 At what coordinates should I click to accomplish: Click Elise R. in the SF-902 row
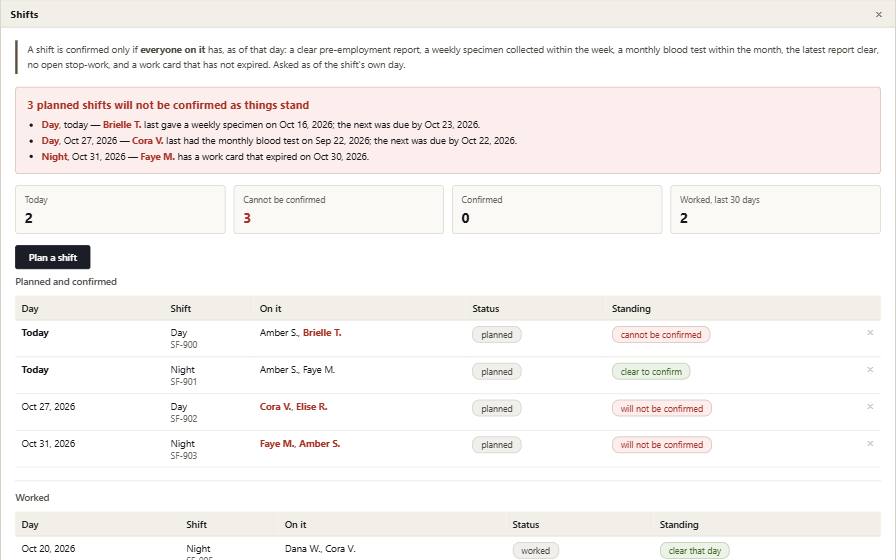pyautogui.click(x=311, y=407)
